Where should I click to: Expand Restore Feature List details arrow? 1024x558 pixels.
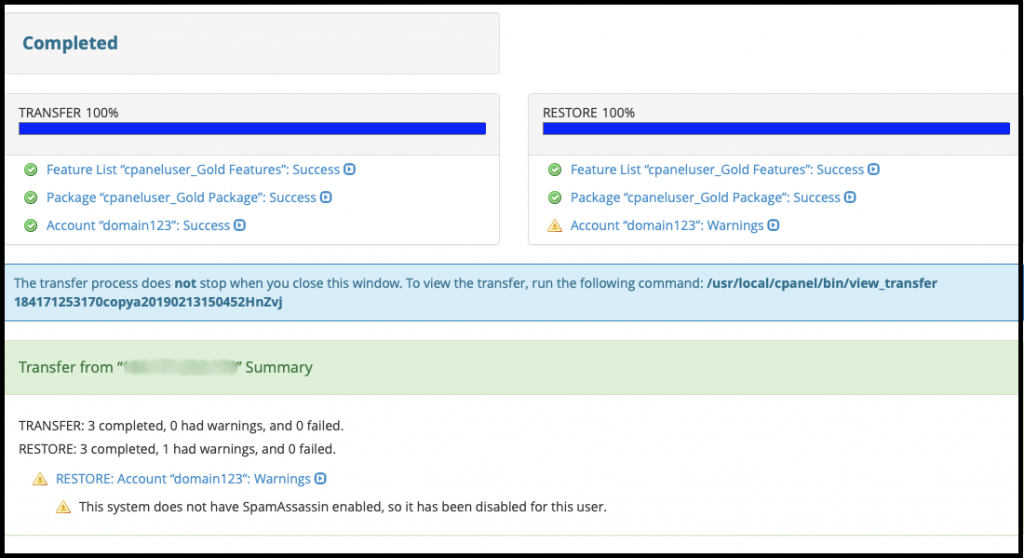[874, 169]
